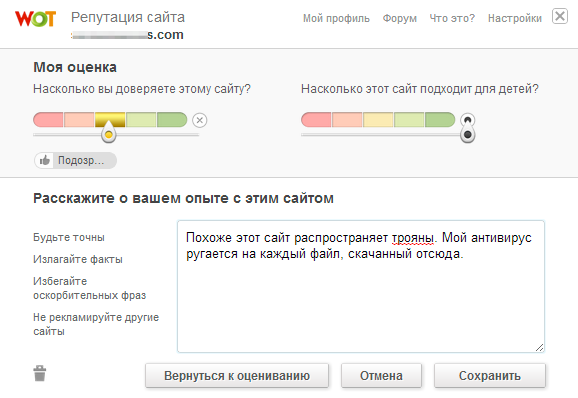Click the misspelled word трояны
578x398 pixels.
coord(412,238)
